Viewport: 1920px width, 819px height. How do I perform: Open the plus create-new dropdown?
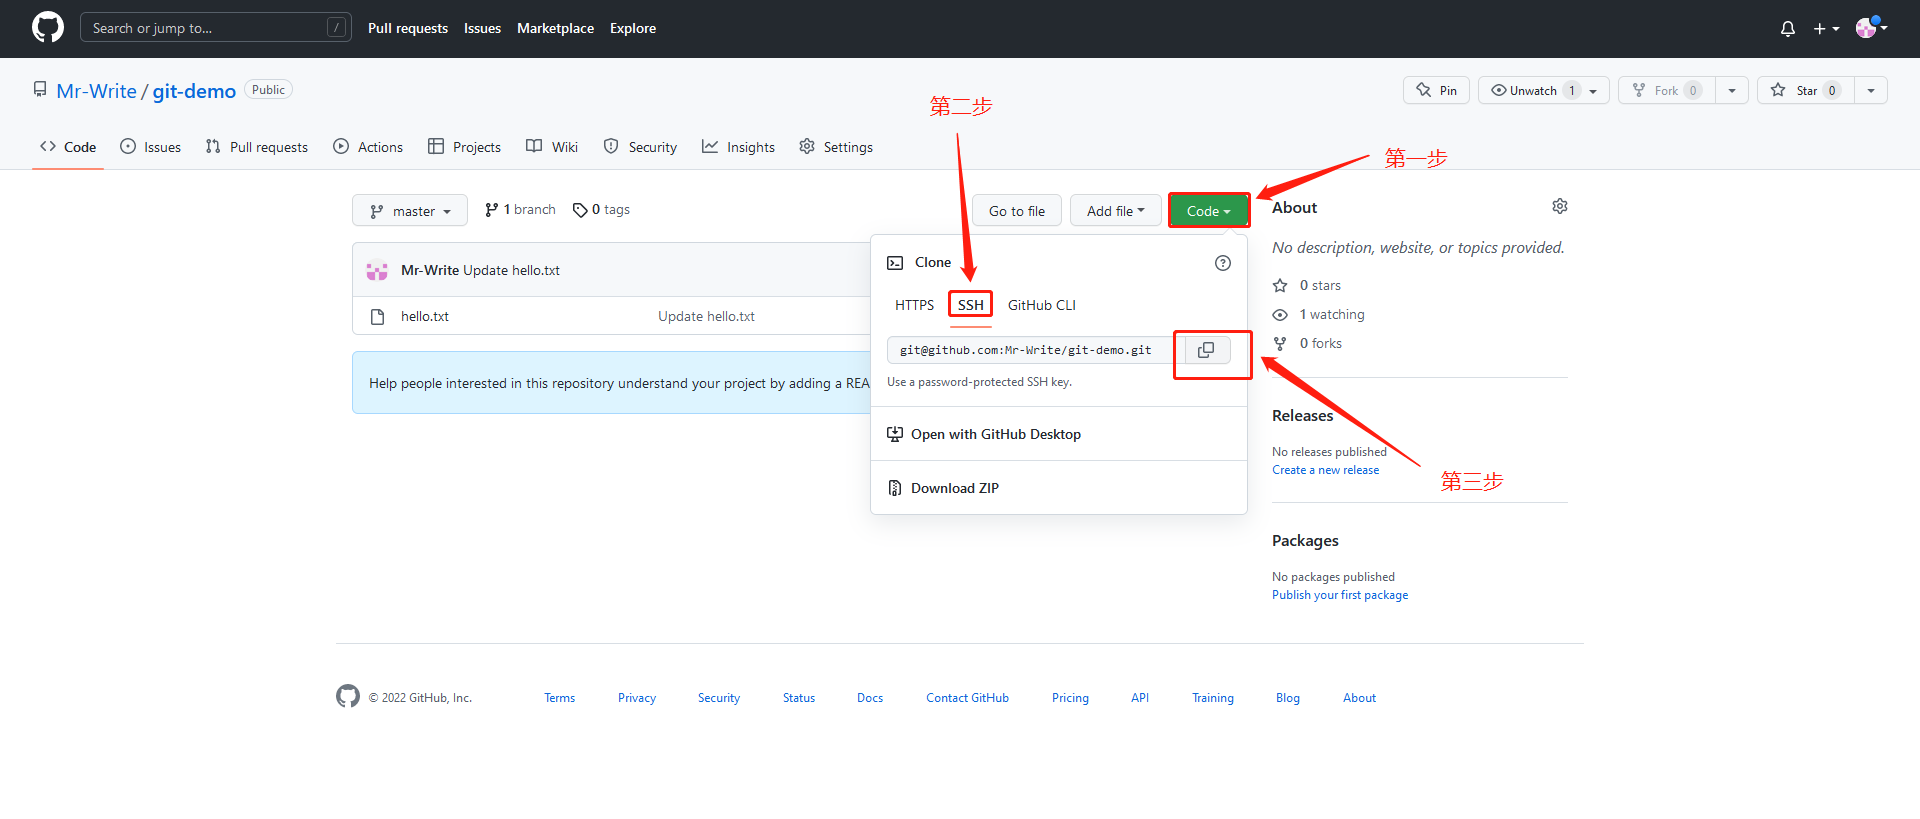(x=1826, y=29)
